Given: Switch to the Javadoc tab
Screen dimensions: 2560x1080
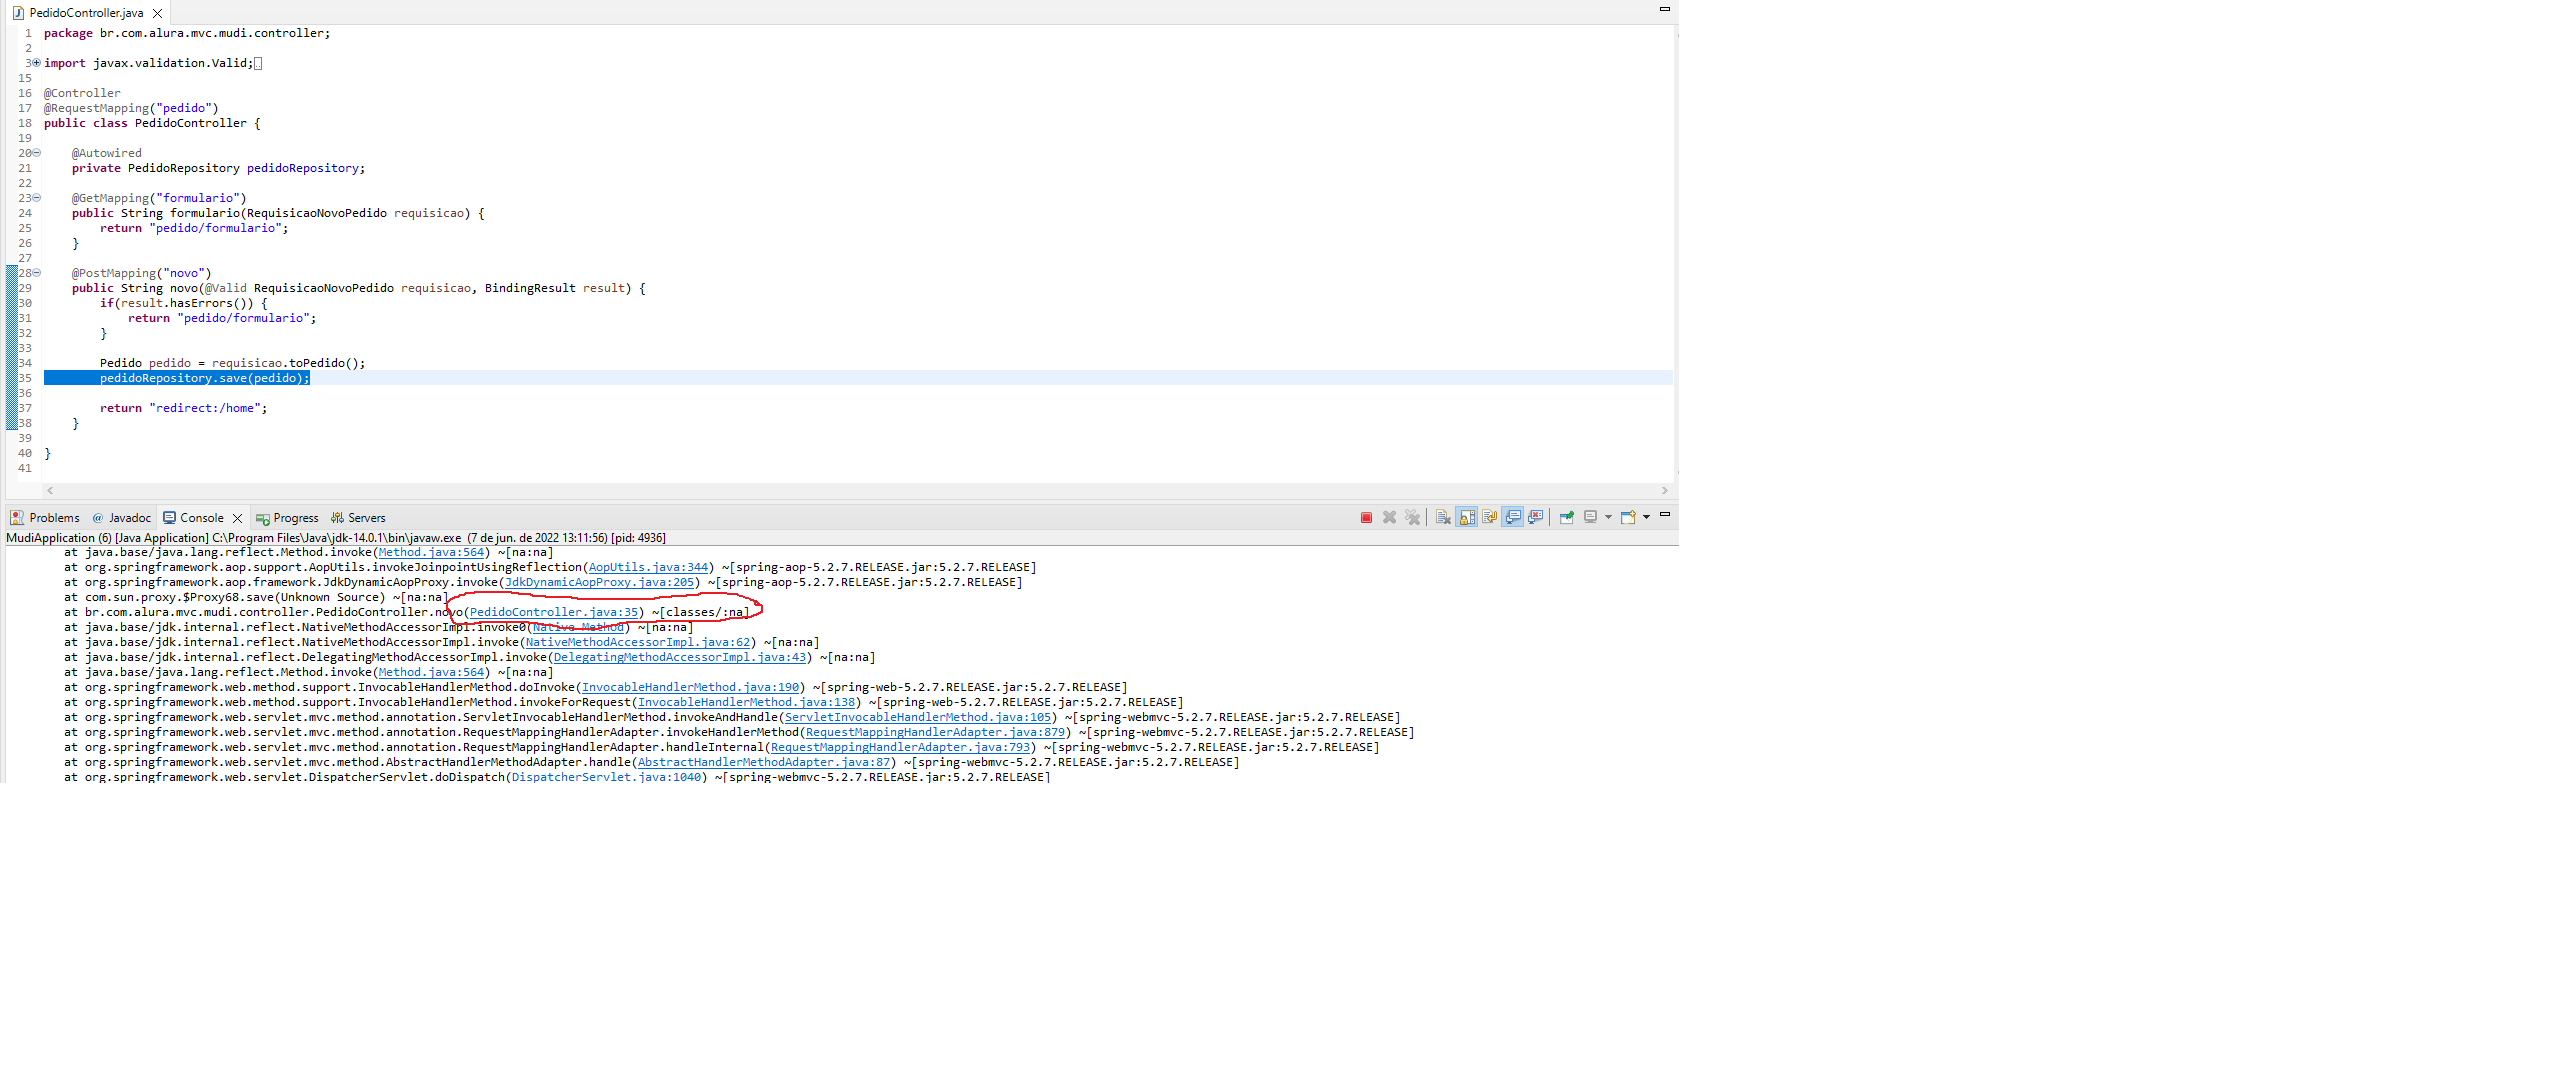Looking at the screenshot, I should [x=121, y=518].
